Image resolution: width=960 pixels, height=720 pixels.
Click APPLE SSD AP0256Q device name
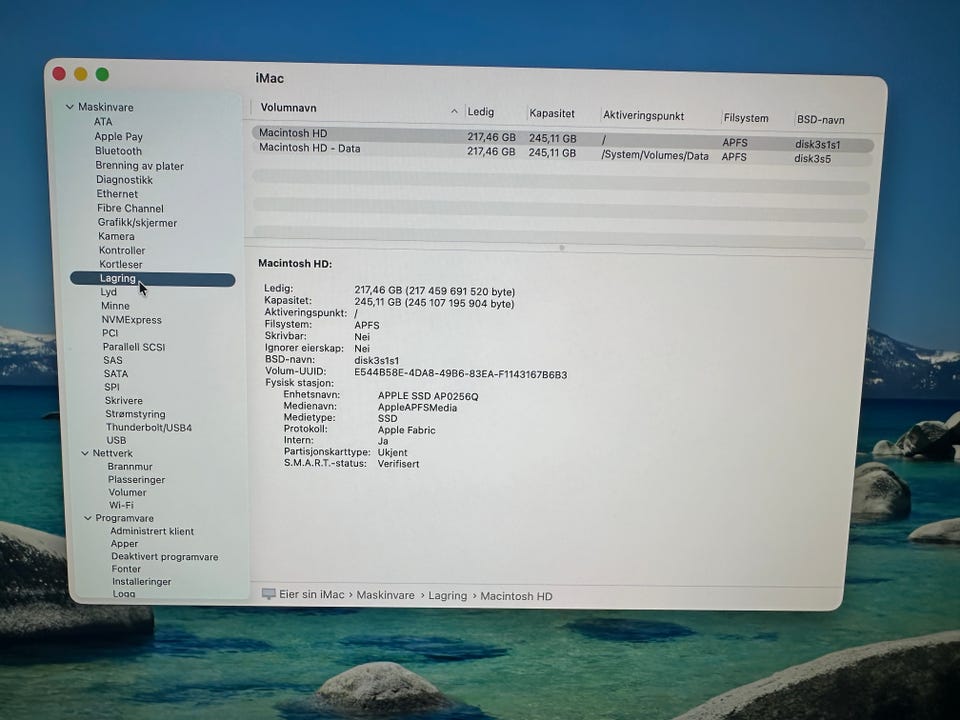coord(428,396)
